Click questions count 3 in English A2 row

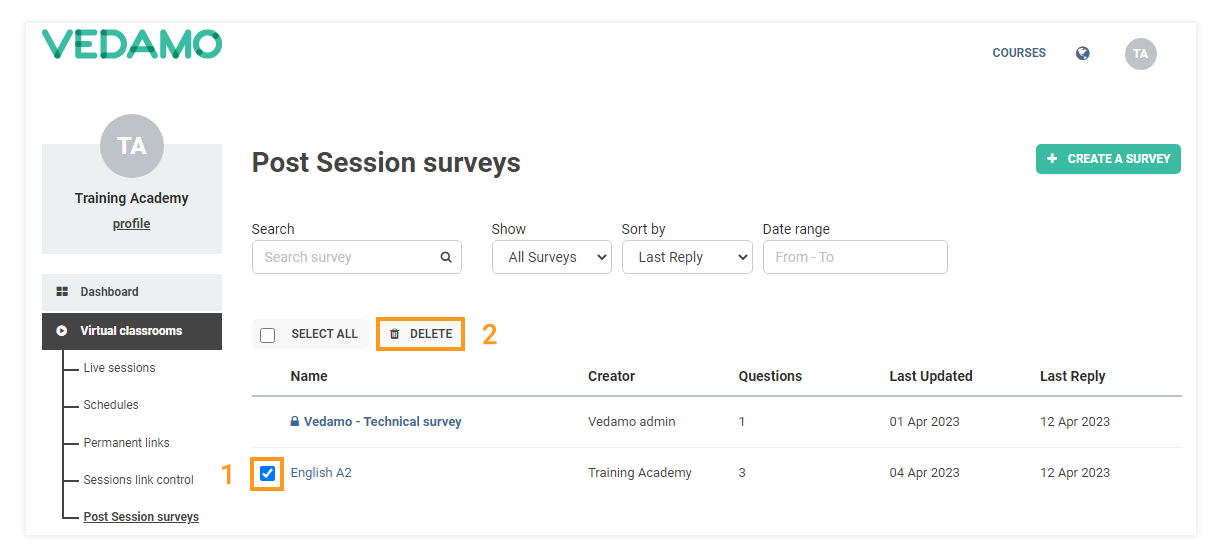tap(742, 473)
